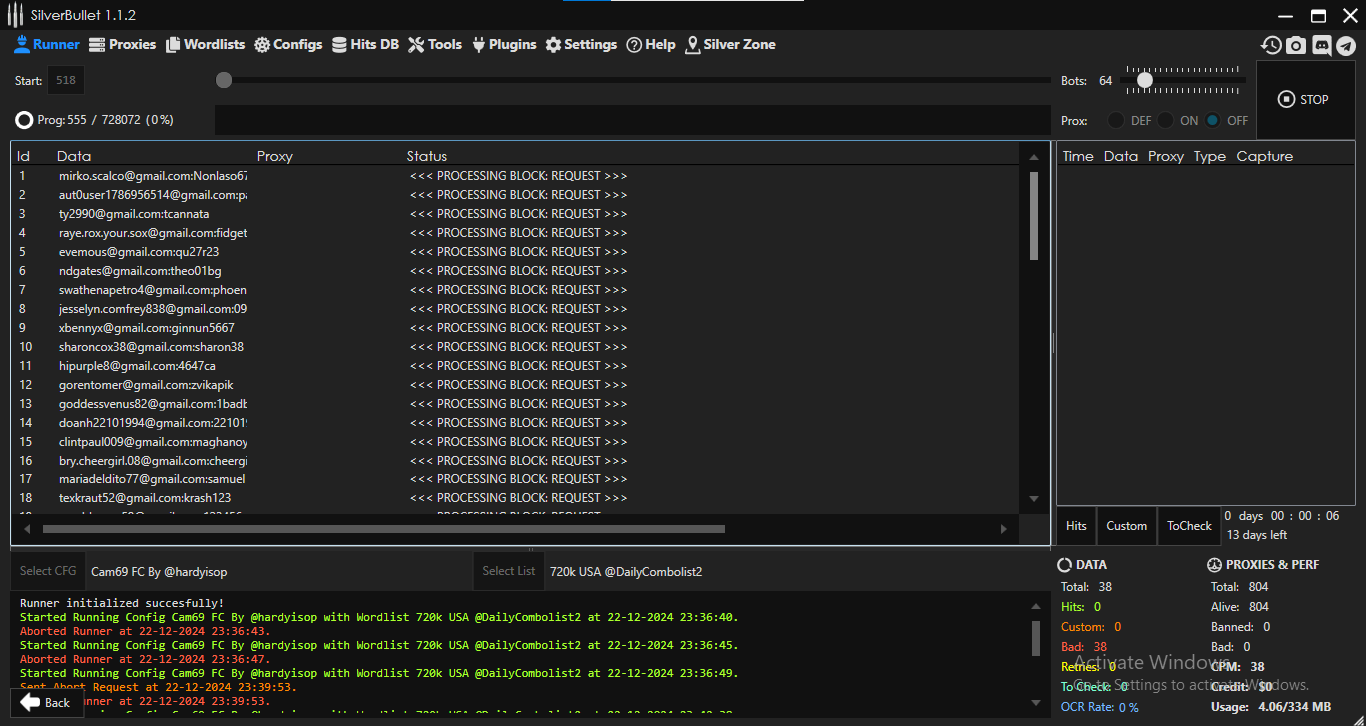Open the Hits DB section

(x=365, y=44)
